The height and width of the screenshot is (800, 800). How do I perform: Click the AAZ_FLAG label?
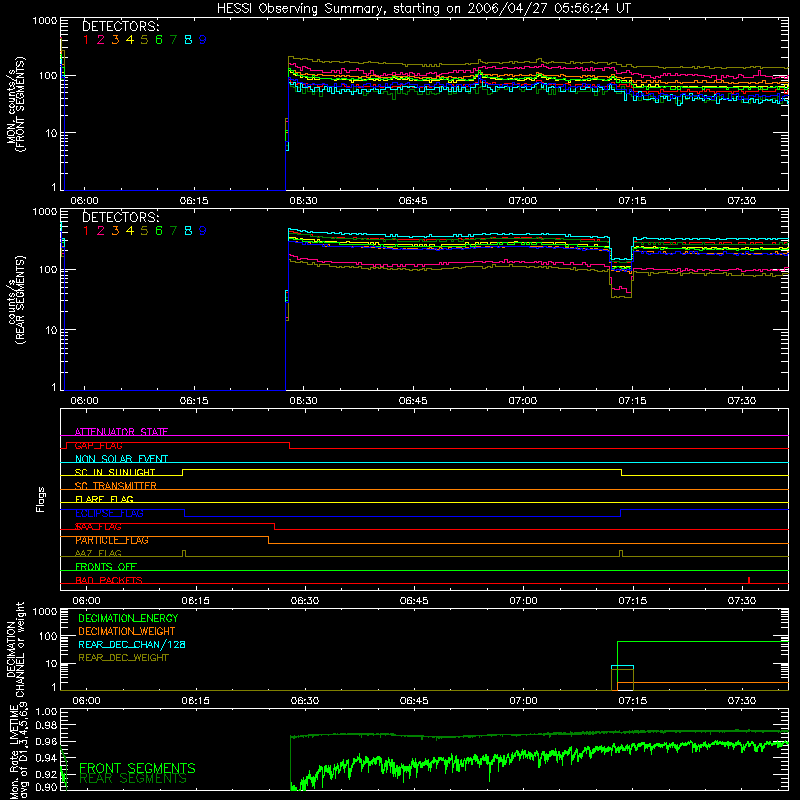[98, 553]
